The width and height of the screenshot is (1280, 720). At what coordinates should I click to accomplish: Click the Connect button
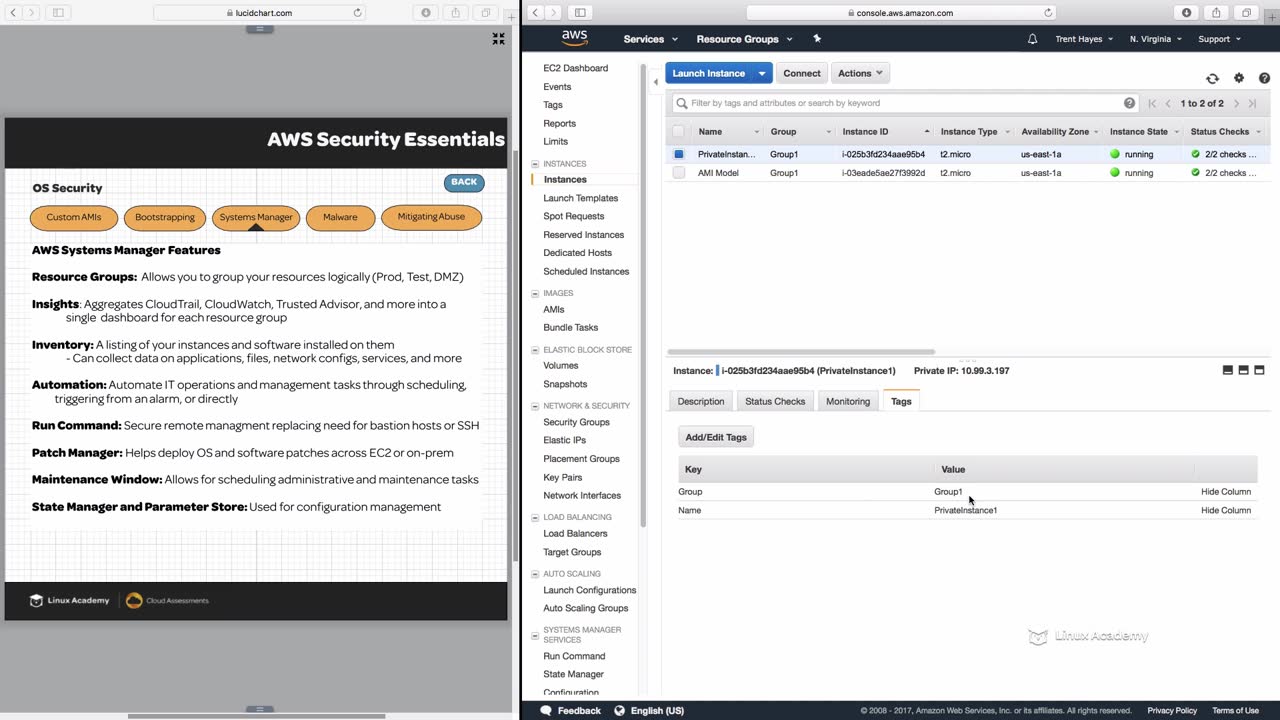coord(802,73)
